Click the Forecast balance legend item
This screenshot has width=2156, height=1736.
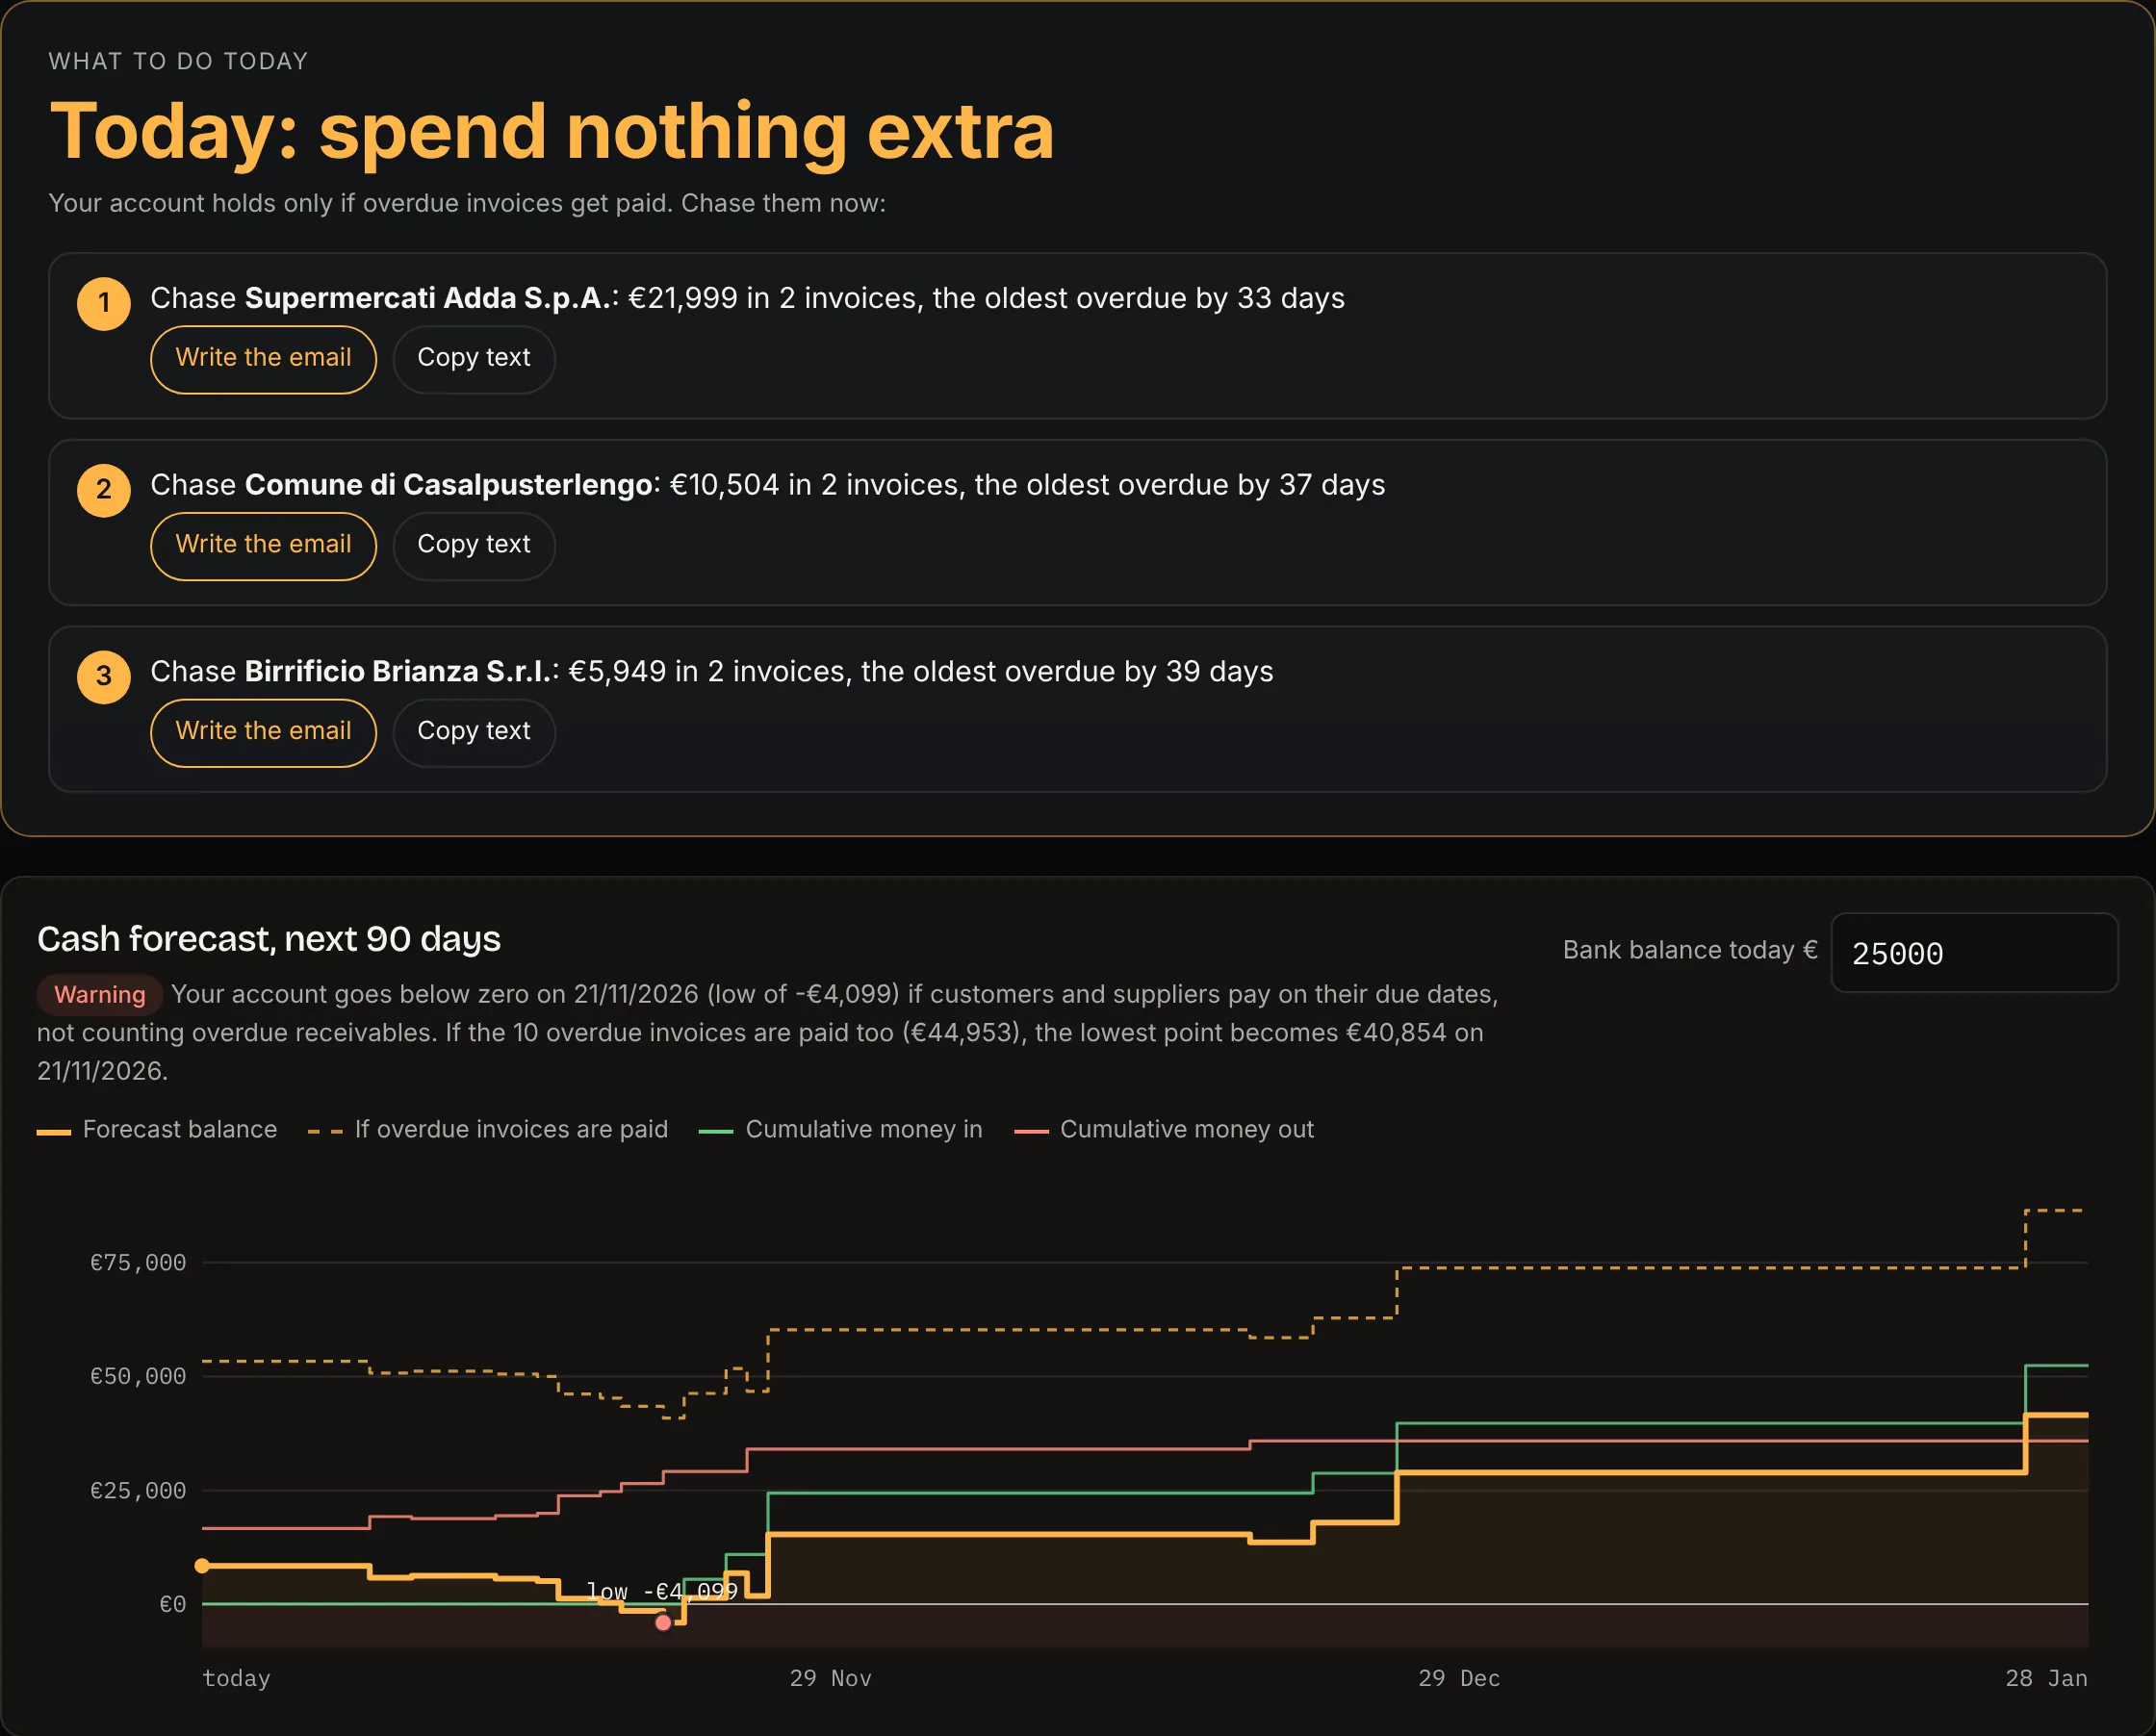157,1129
